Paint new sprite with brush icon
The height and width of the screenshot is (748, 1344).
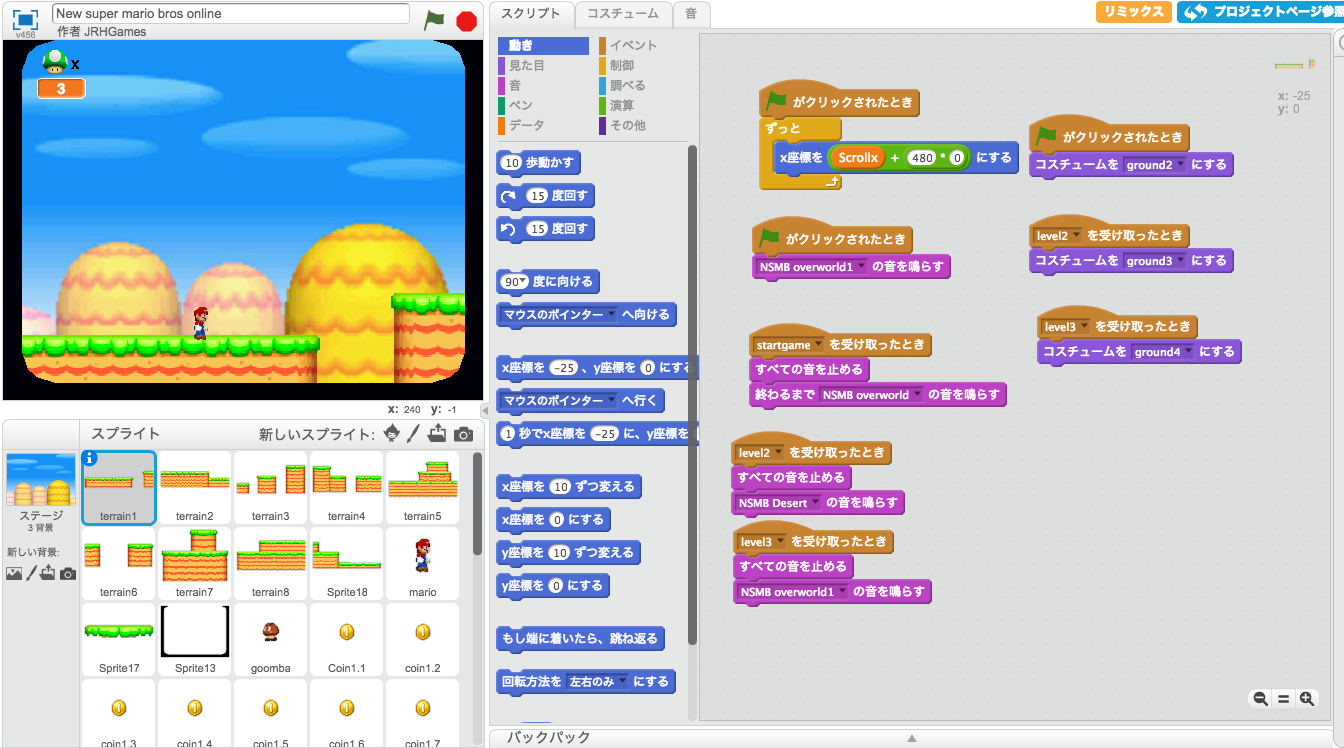pos(413,434)
